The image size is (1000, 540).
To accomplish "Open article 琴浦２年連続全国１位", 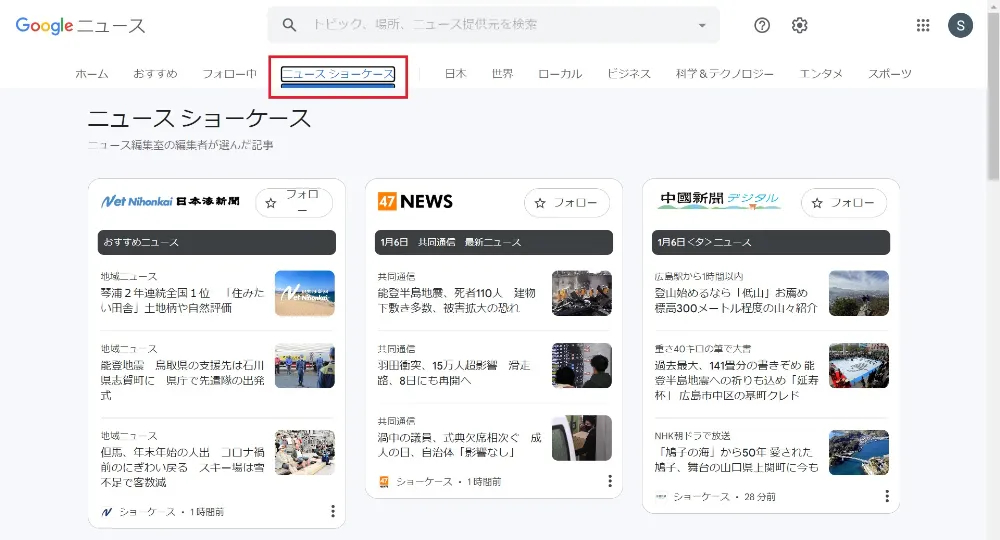I will pyautogui.click(x=182, y=300).
